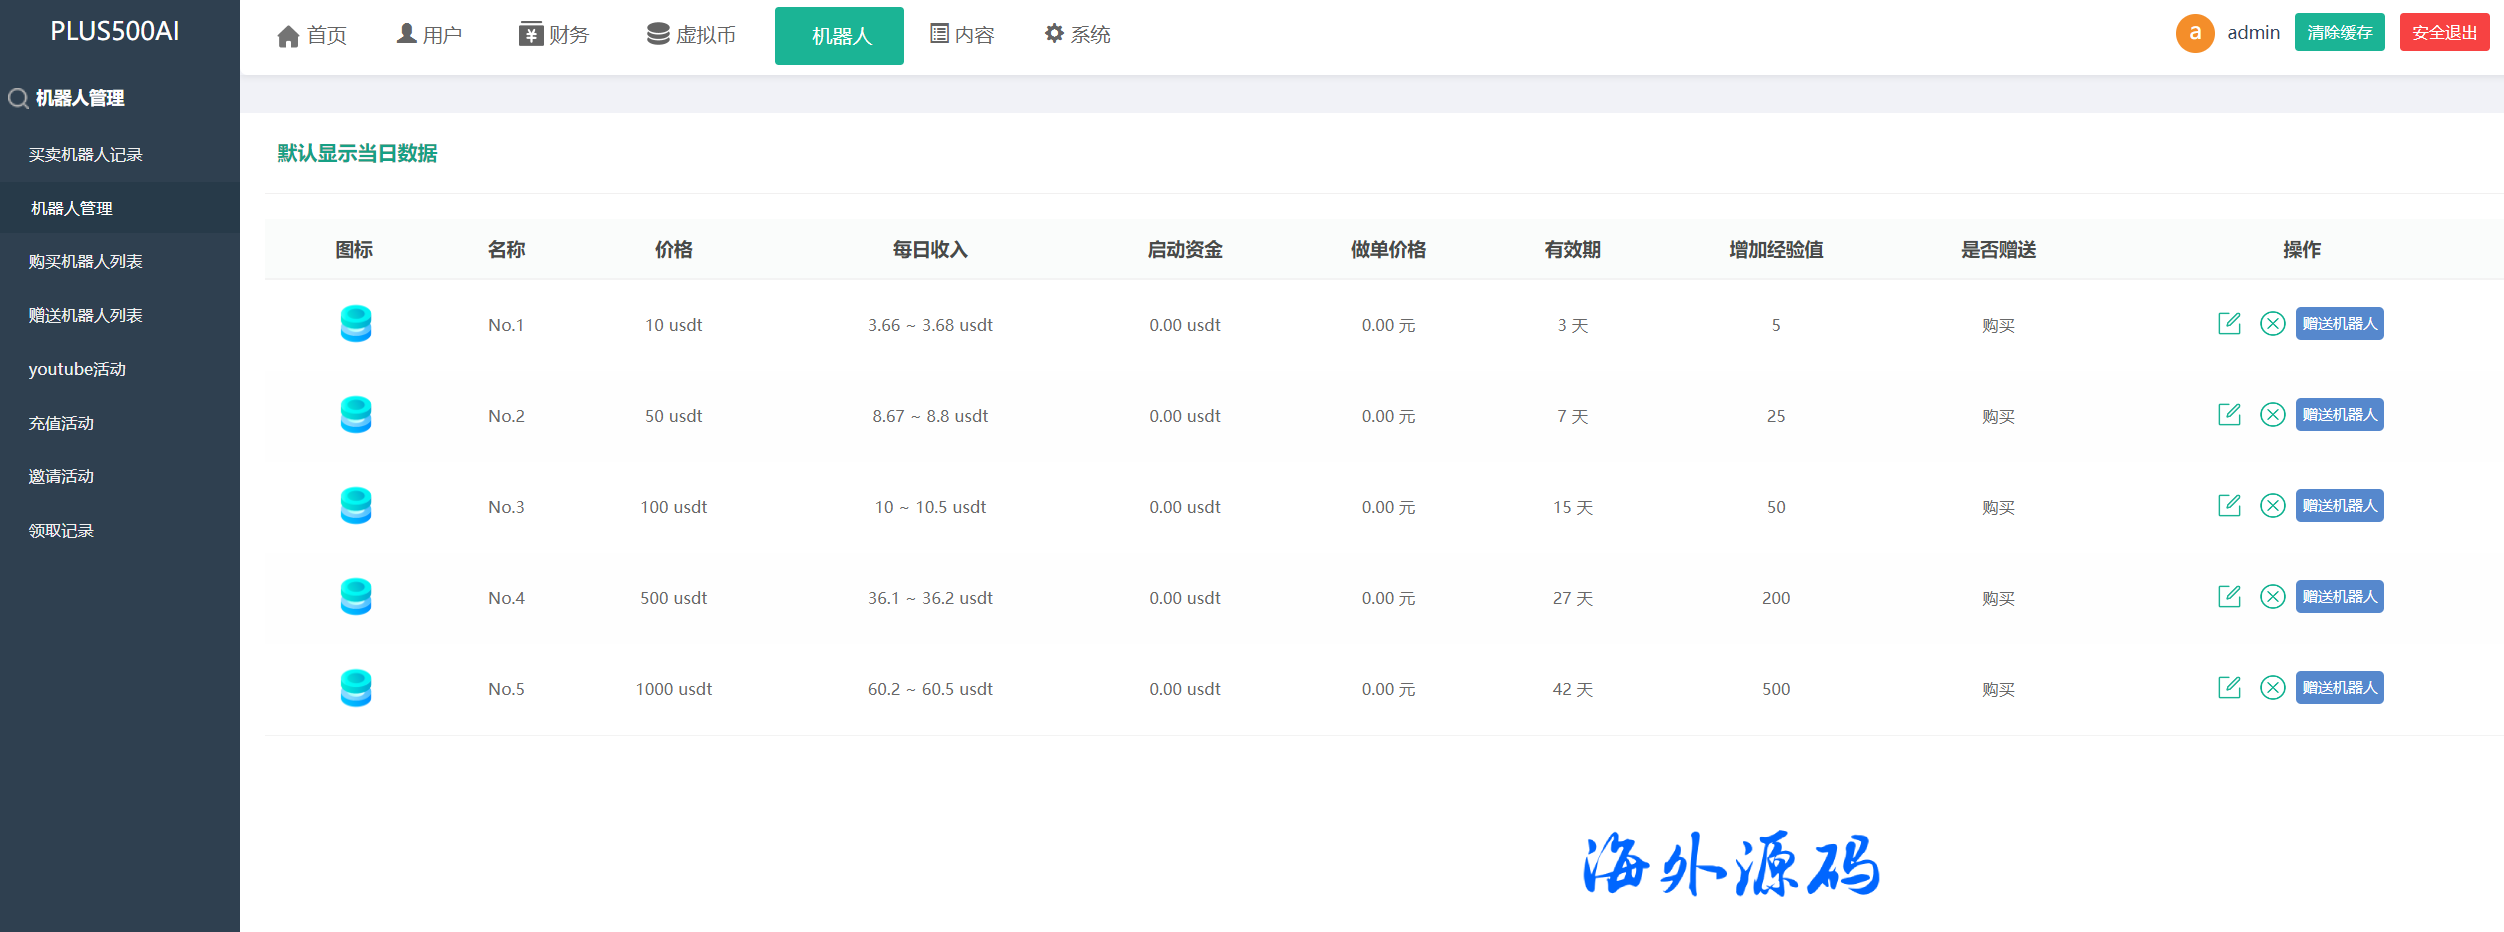
Task: Click the delete icon for robot No.2
Action: click(x=2272, y=415)
